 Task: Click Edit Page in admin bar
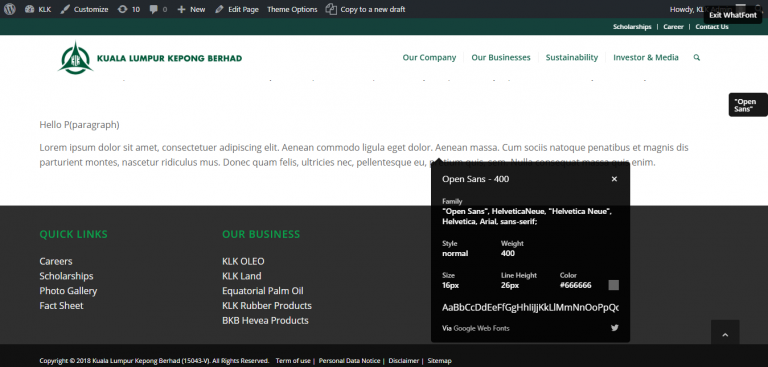(x=237, y=9)
